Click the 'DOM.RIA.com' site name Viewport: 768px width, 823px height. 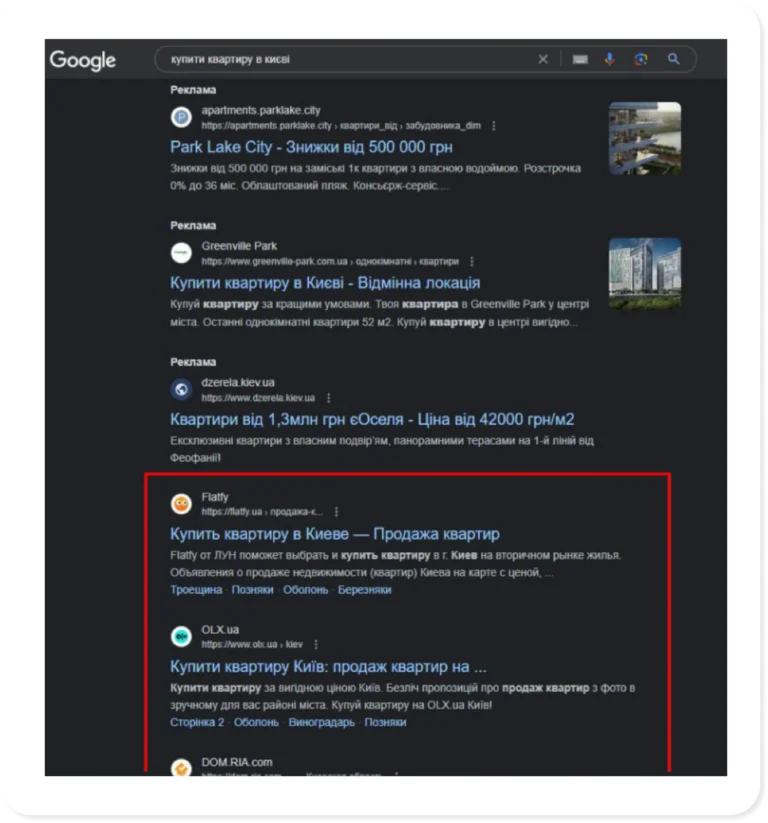[237, 762]
